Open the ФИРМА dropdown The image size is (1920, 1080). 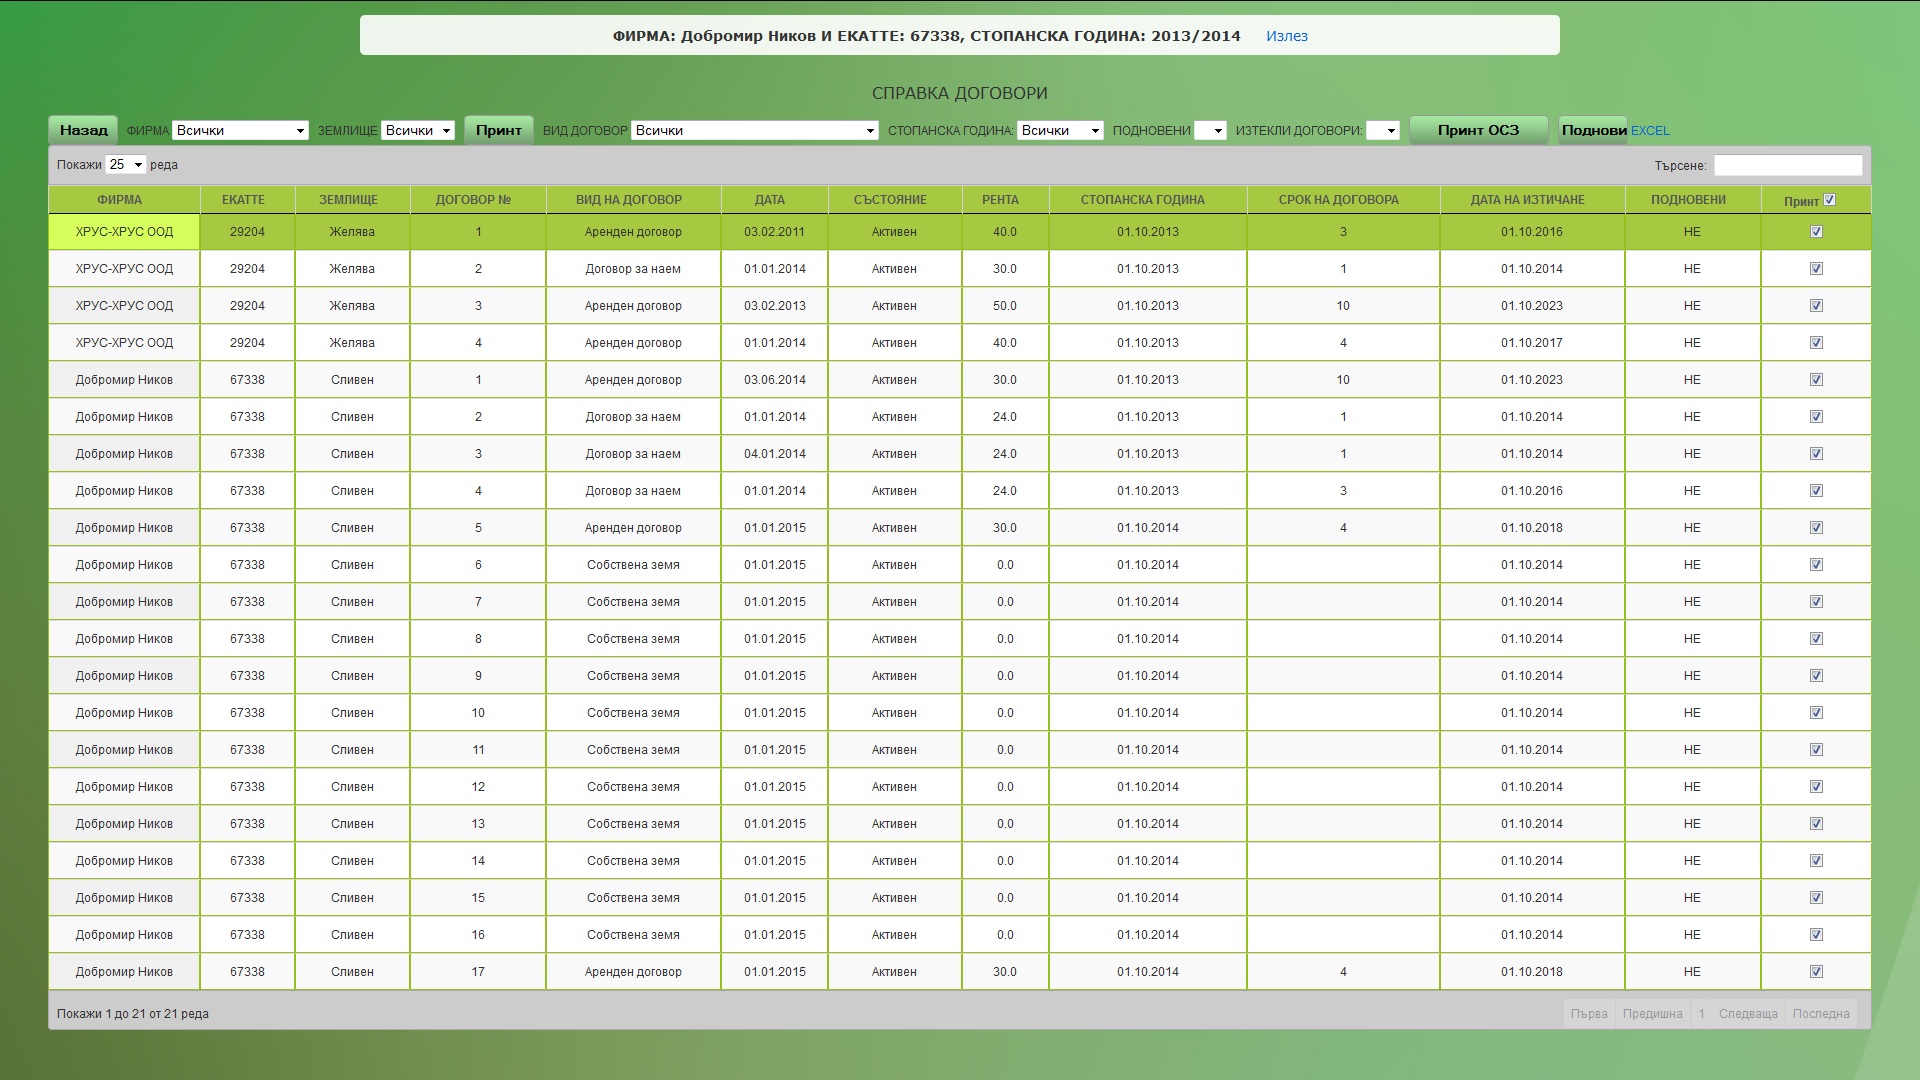(x=240, y=130)
